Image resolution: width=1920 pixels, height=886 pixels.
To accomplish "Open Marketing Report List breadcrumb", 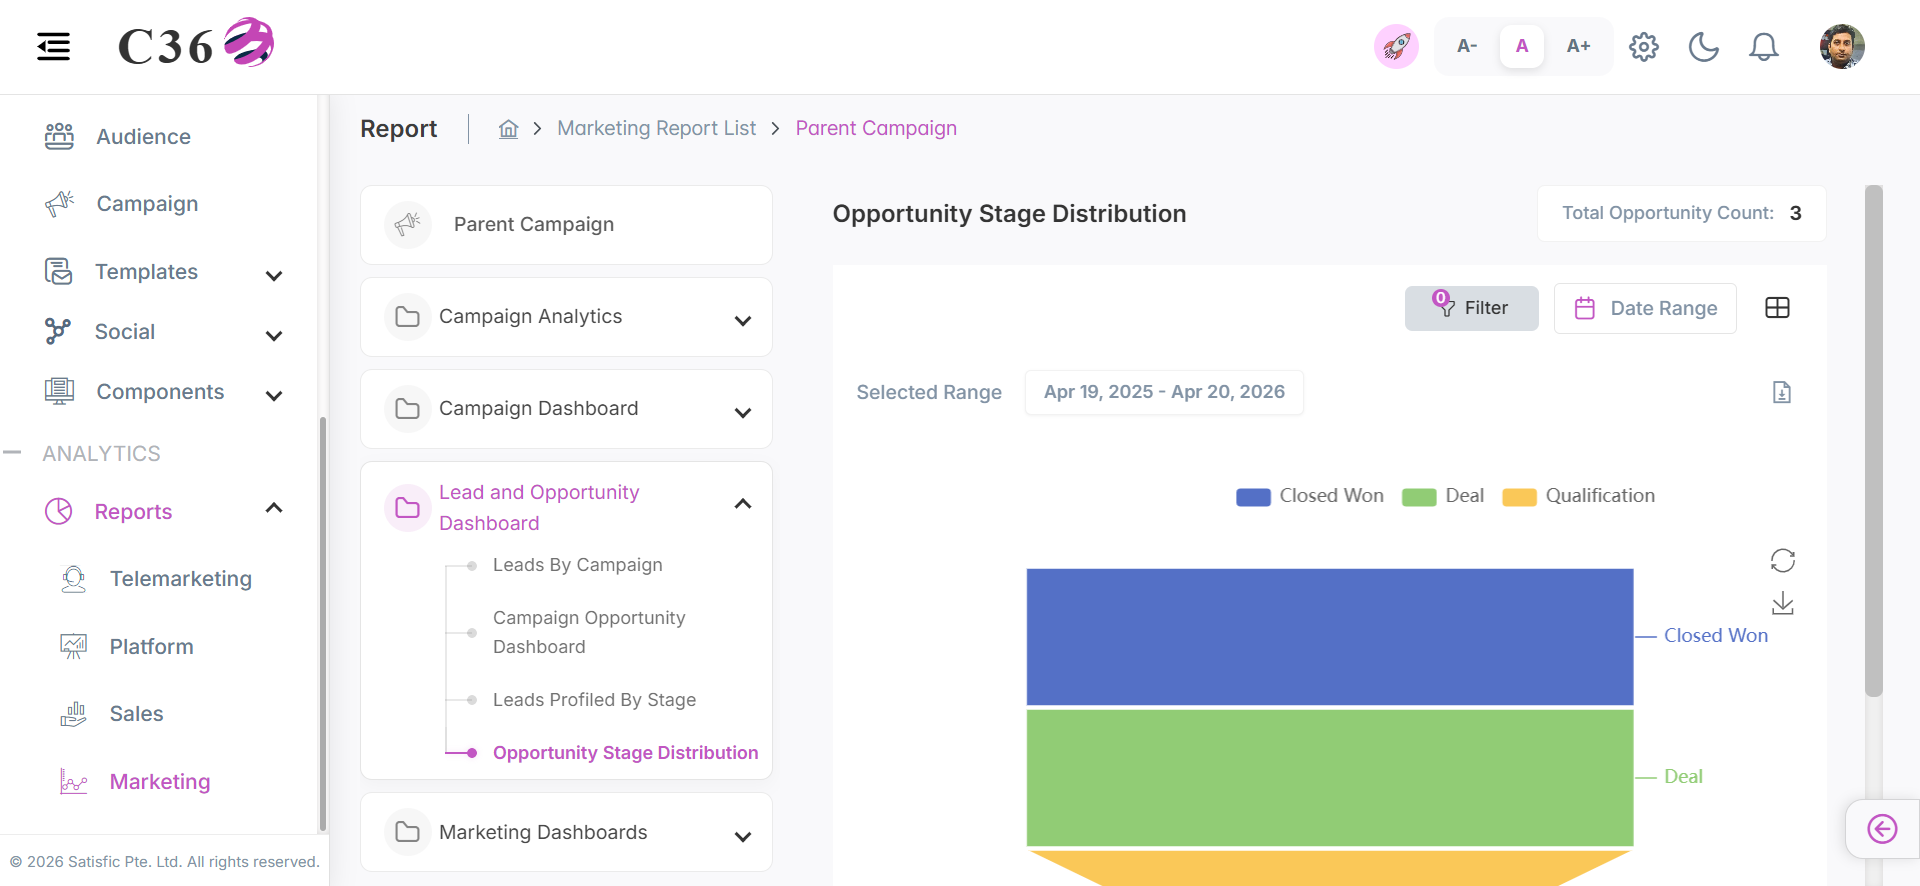I will [x=657, y=128].
